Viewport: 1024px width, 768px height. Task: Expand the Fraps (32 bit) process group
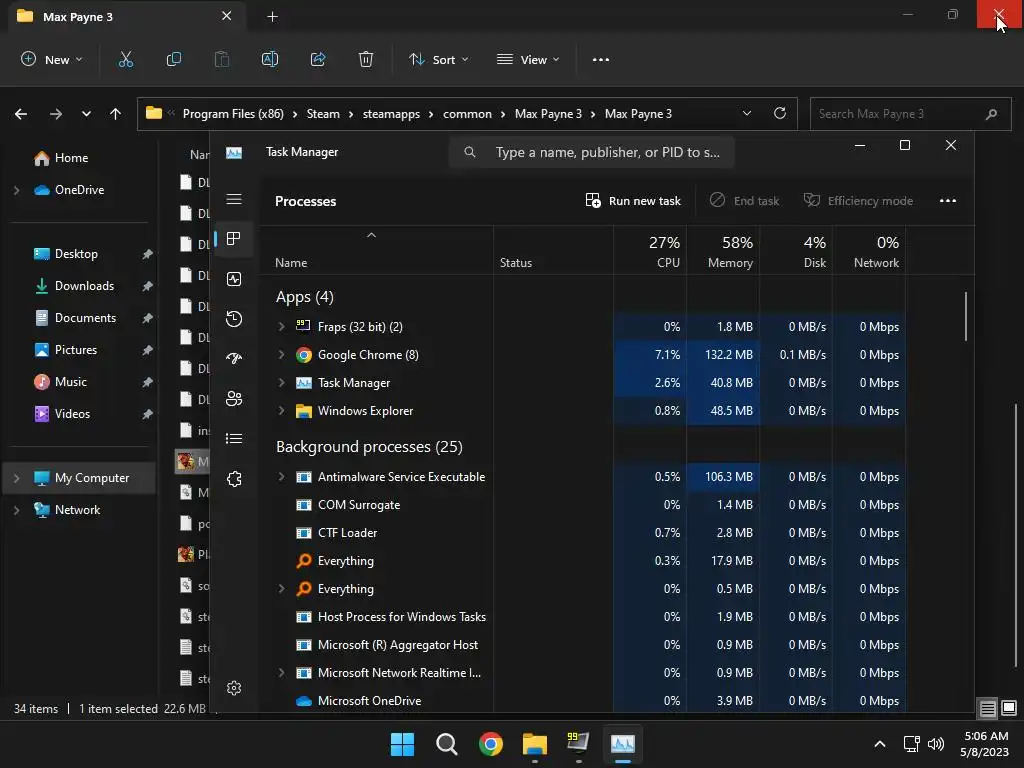click(281, 326)
